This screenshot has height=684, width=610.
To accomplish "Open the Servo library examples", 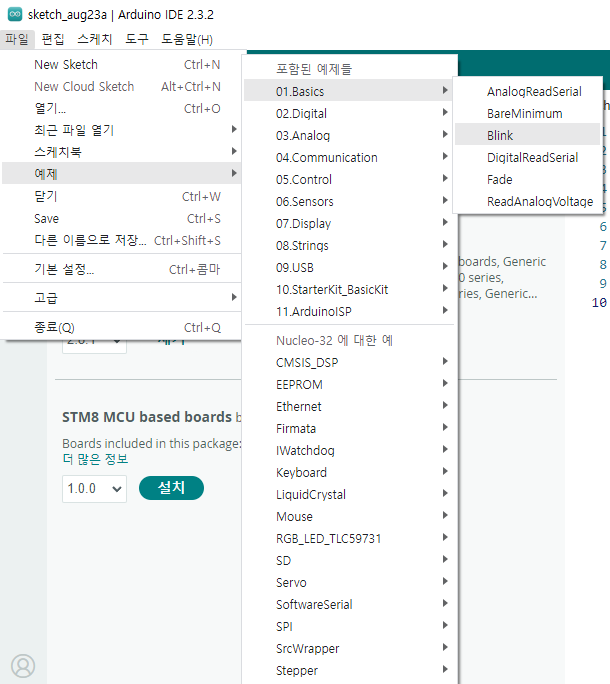I will pos(349,582).
